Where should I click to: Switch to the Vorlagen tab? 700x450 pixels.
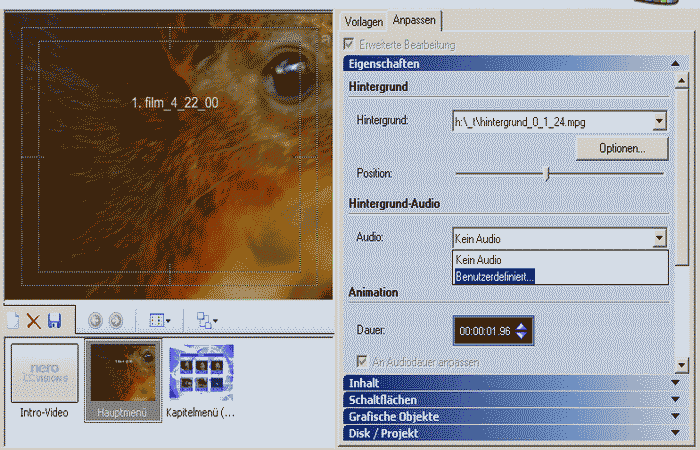point(363,21)
